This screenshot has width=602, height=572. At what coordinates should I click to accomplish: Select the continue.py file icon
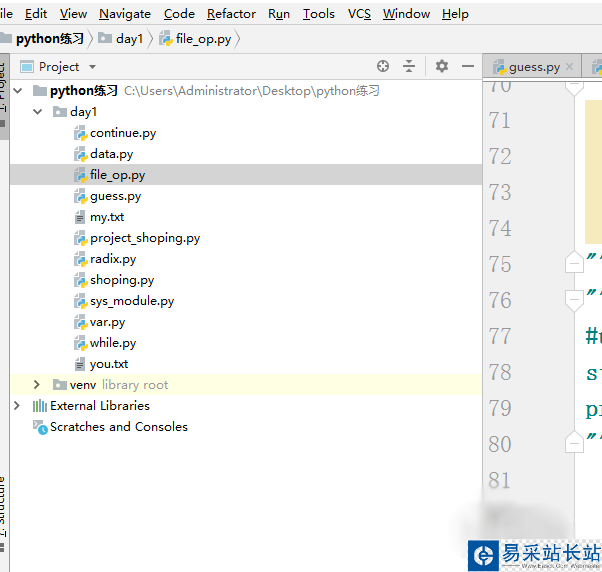click(80, 133)
